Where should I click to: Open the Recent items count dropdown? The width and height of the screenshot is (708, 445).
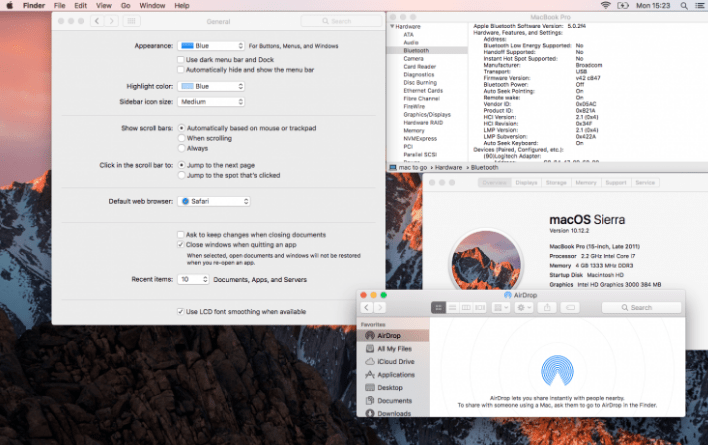(x=193, y=279)
